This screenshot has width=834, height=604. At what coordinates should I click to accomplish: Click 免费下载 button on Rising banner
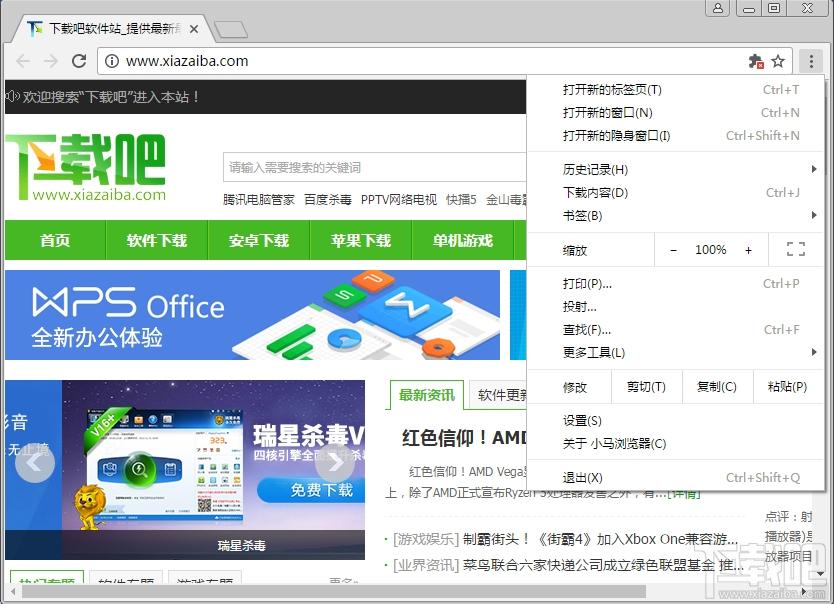[312, 489]
